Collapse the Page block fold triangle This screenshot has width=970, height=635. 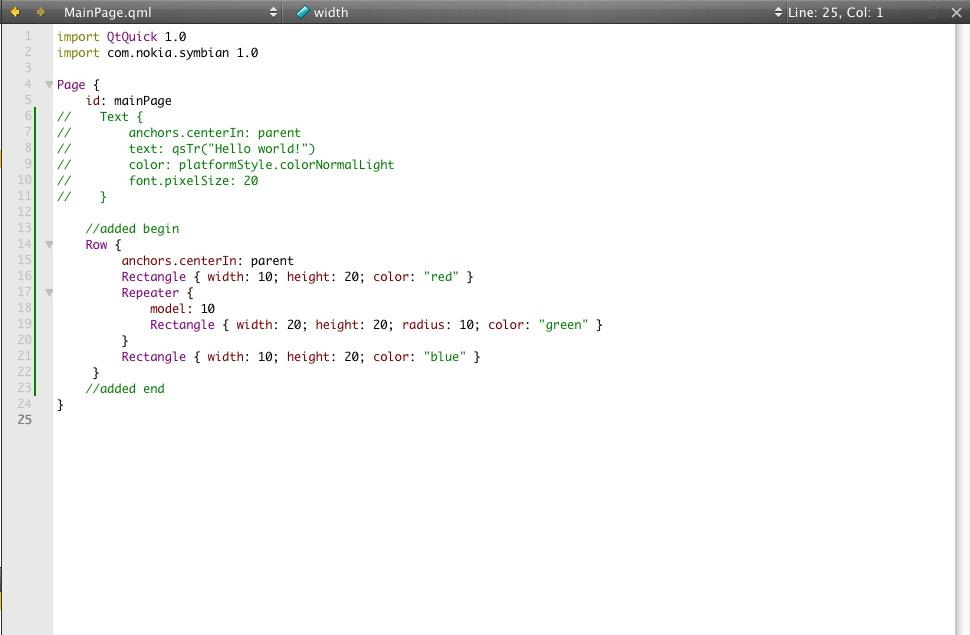pyautogui.click(x=49, y=85)
